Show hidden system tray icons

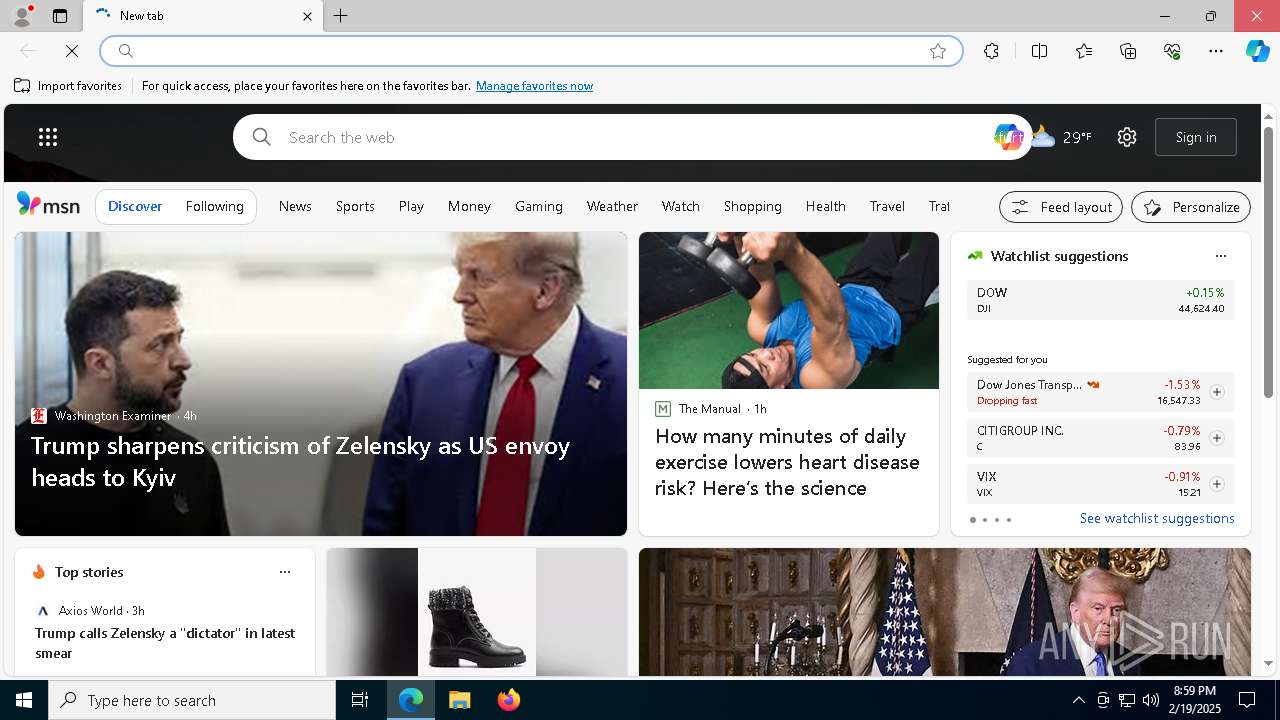click(x=1078, y=700)
